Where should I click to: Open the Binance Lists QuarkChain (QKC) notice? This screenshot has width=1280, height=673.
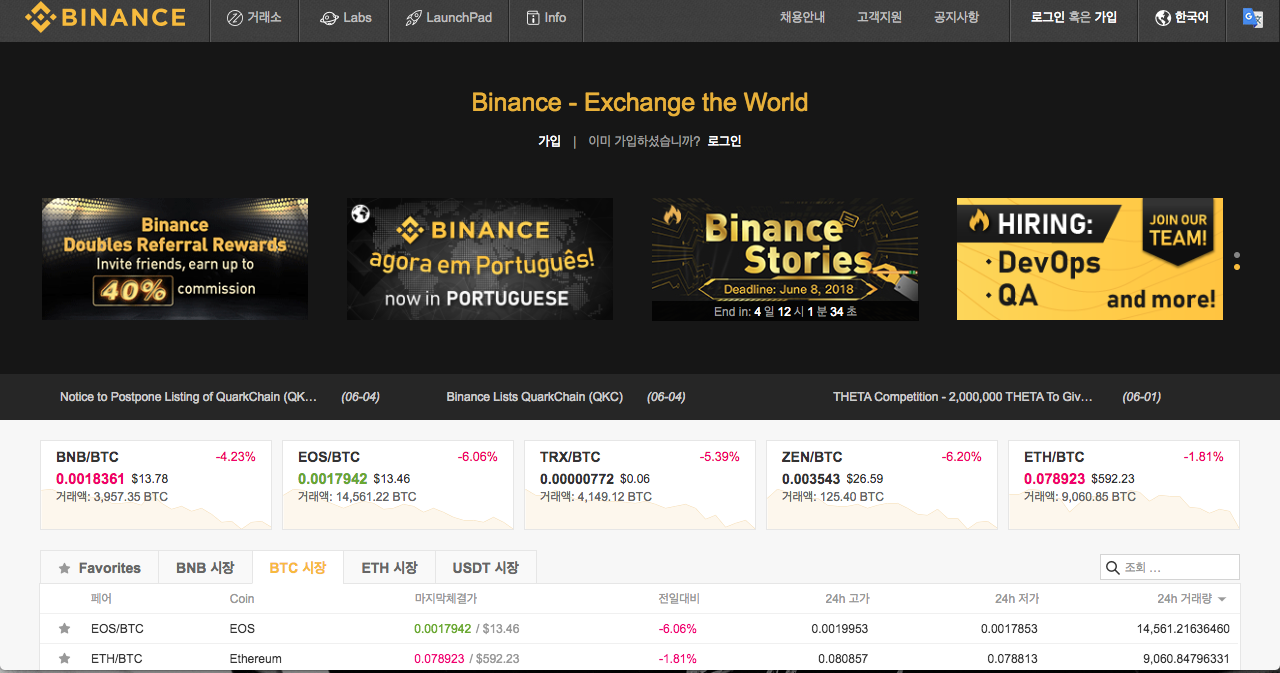click(x=534, y=397)
